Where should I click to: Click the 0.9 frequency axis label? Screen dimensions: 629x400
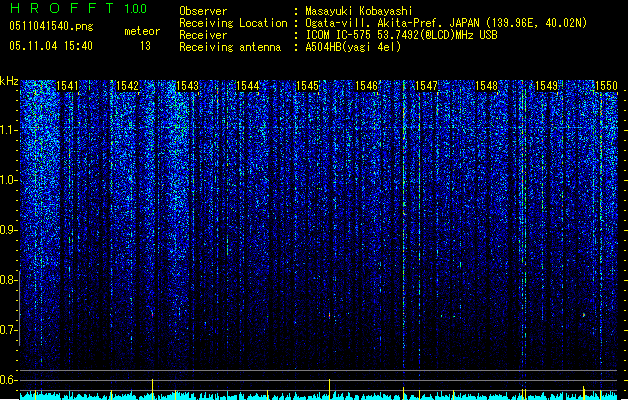point(8,230)
